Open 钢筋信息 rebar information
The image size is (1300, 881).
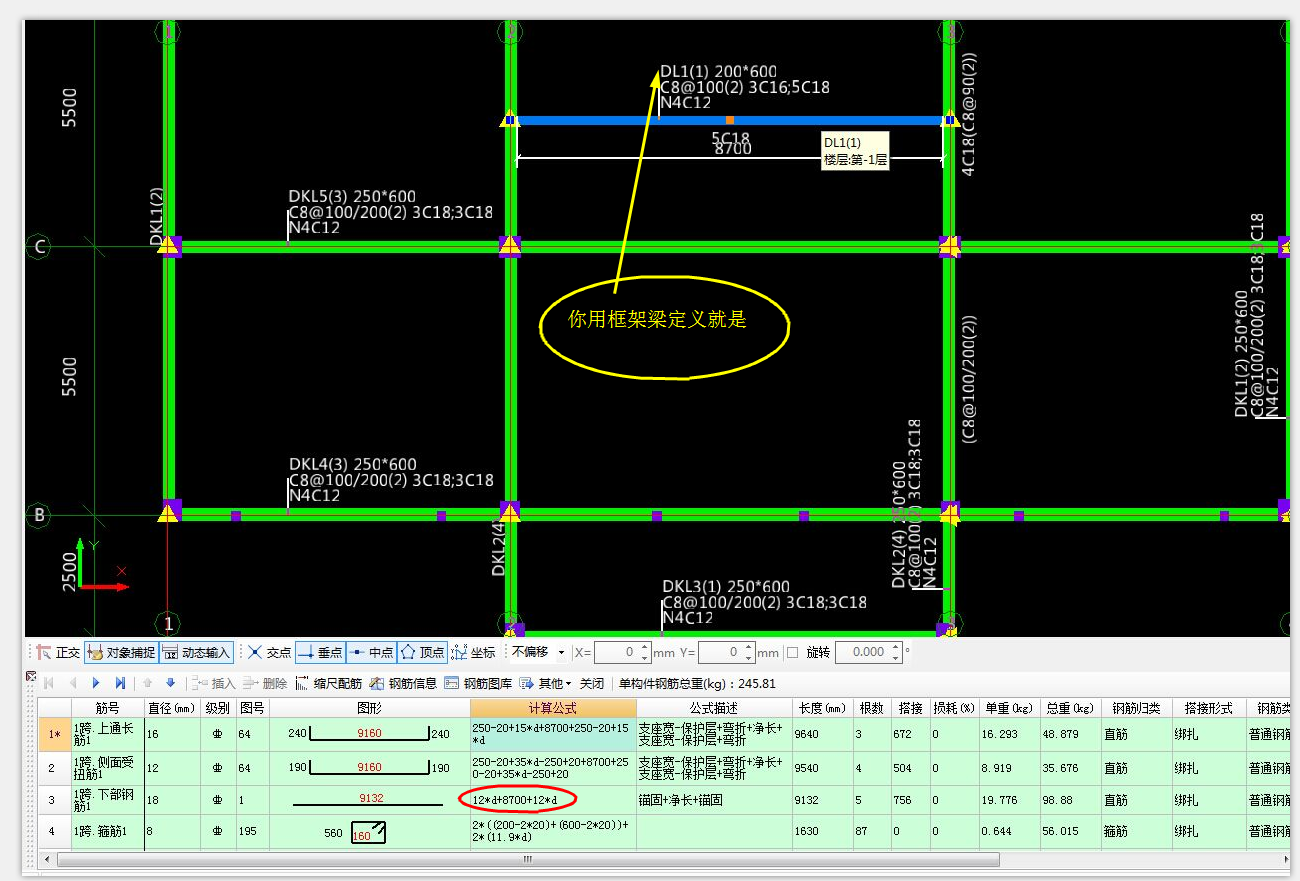pyautogui.click(x=403, y=684)
